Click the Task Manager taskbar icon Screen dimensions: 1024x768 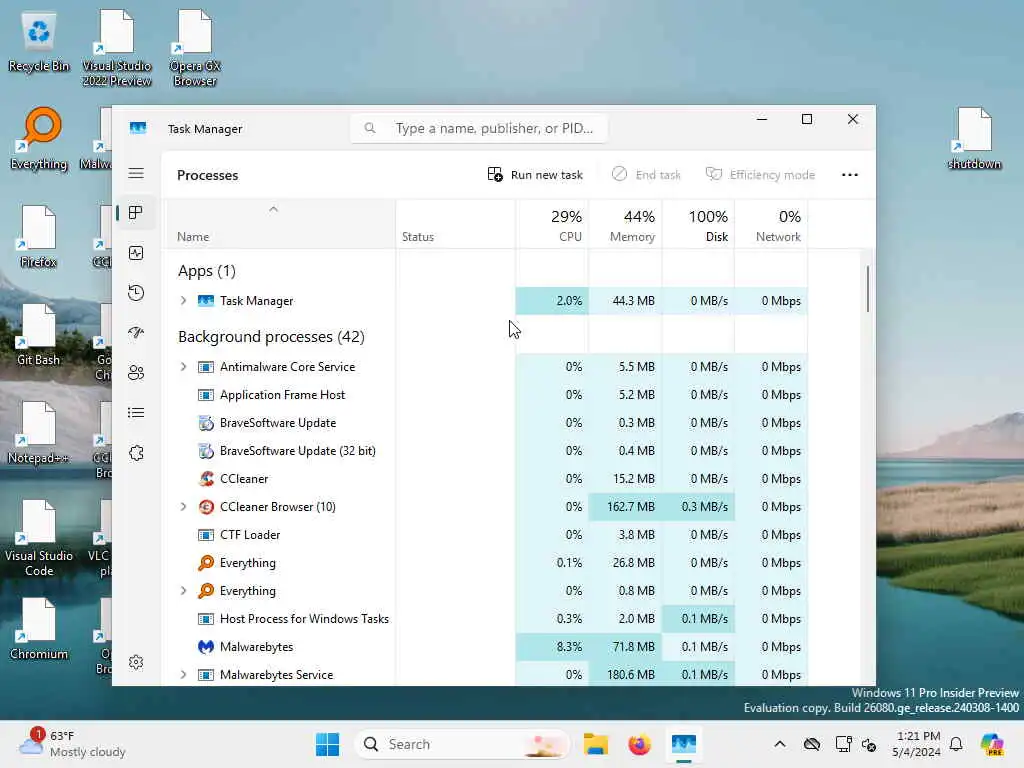click(684, 744)
